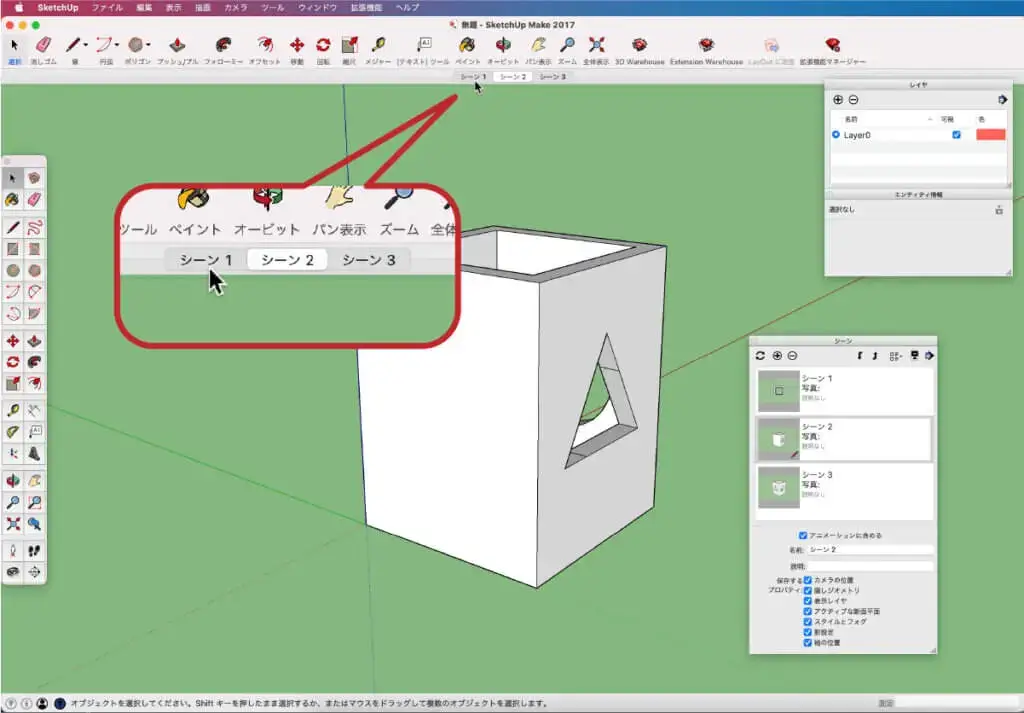Select the シーン 1 thumbnail in Scenes panel

pos(779,390)
